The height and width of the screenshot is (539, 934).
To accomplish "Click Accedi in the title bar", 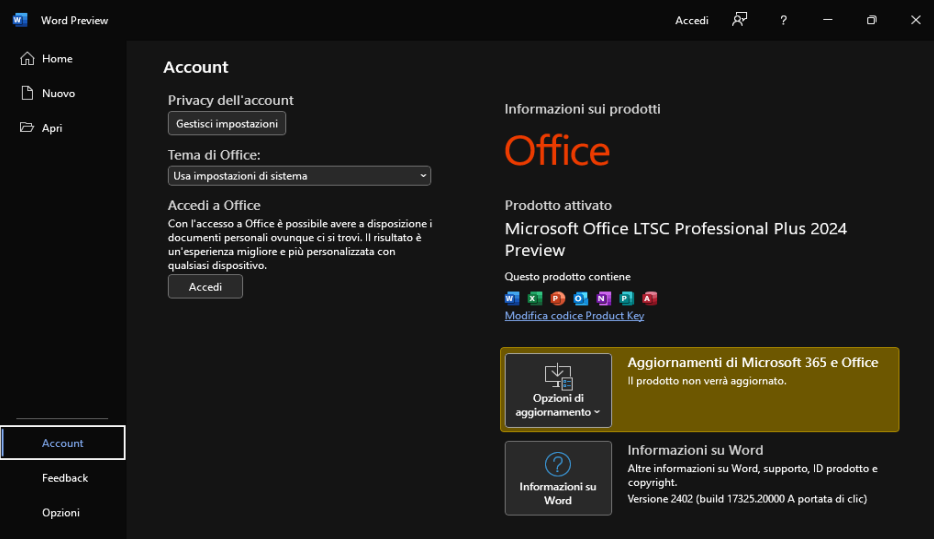I will 692,20.
